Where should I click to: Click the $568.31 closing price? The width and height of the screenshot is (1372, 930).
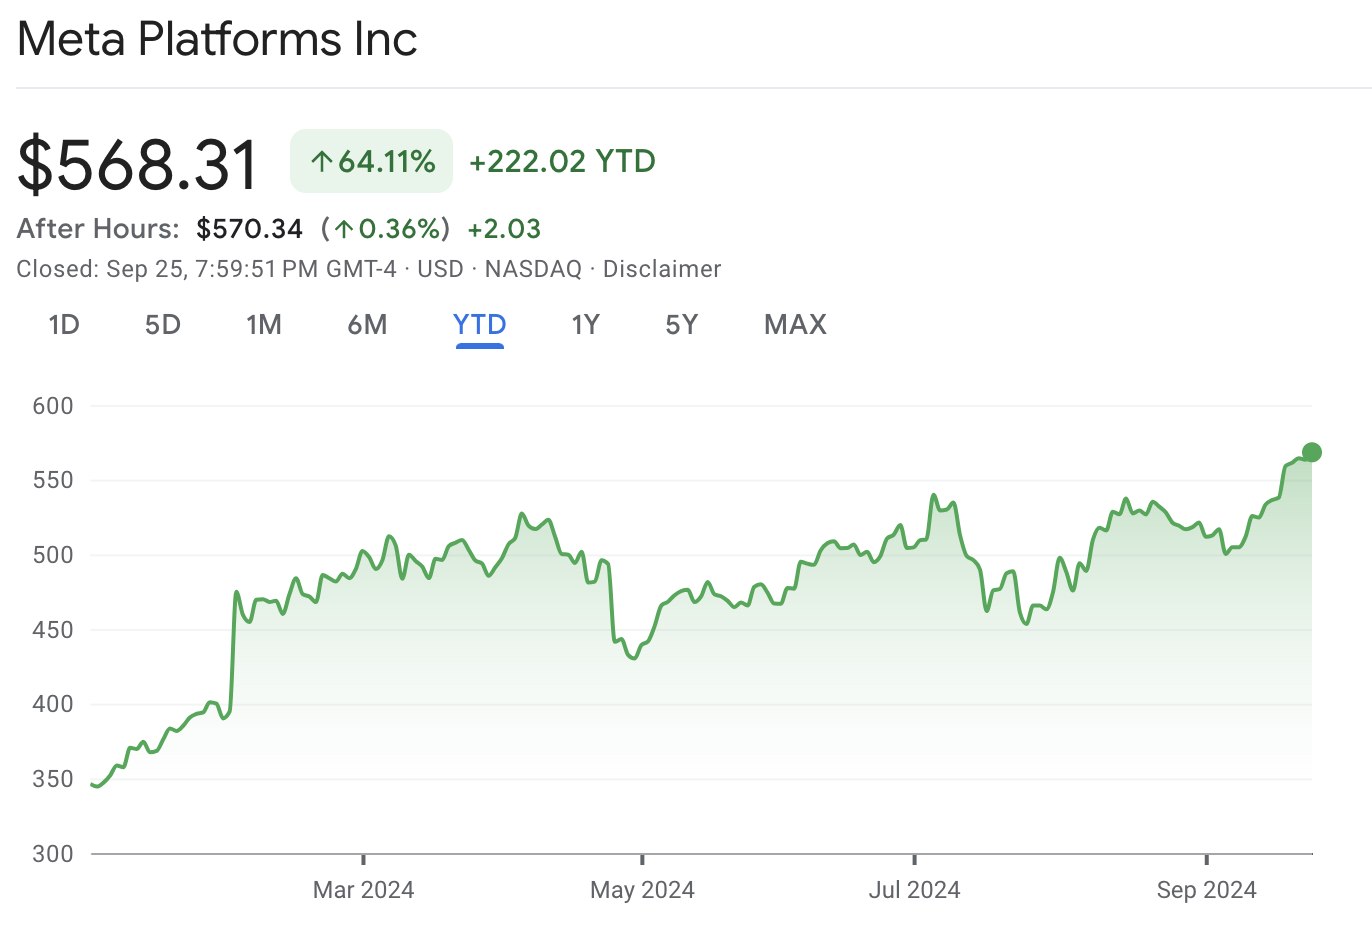click(138, 164)
